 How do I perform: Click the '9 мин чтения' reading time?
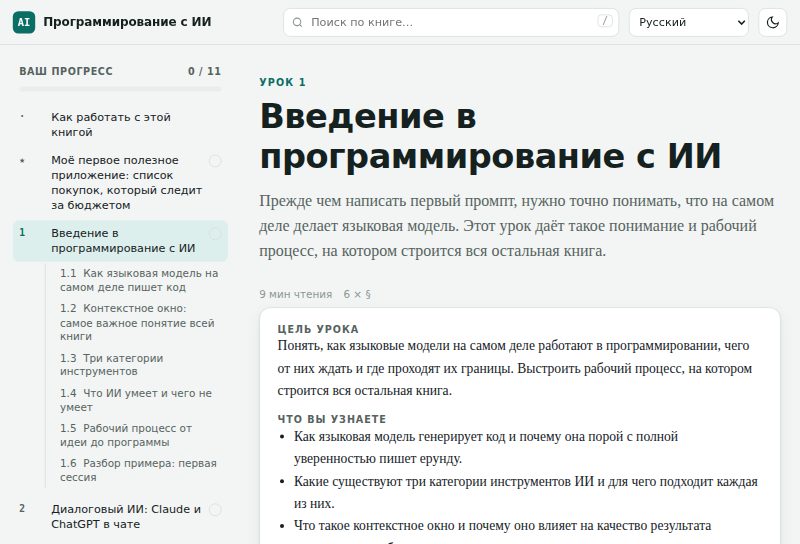295,294
